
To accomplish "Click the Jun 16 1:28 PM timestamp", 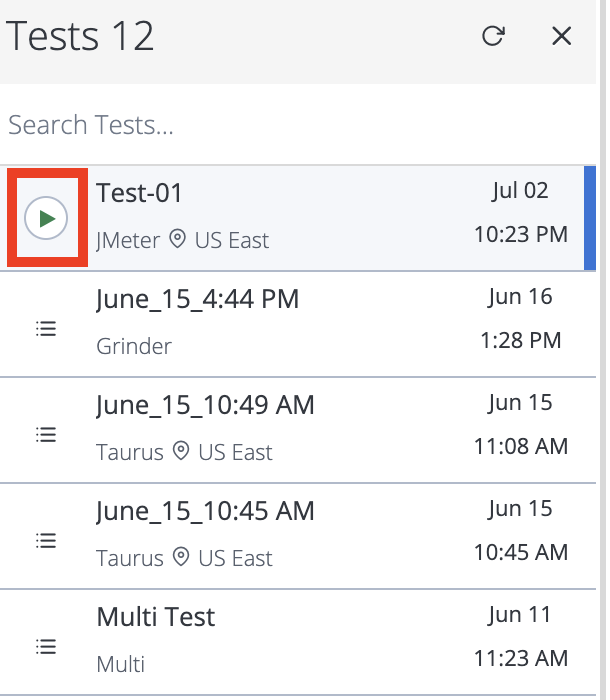I will (x=521, y=318).
